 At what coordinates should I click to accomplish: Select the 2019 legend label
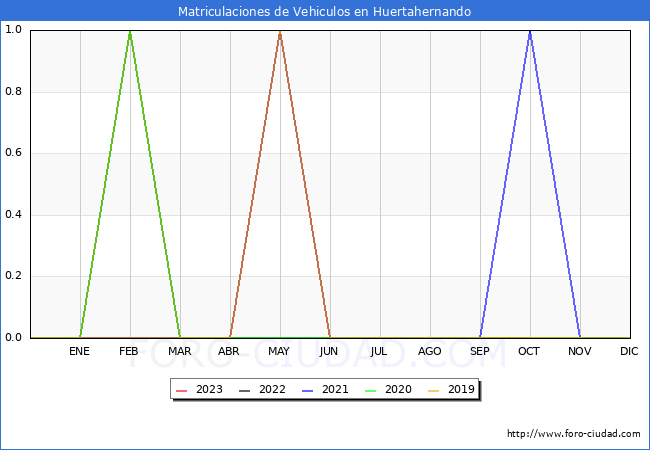click(x=461, y=390)
